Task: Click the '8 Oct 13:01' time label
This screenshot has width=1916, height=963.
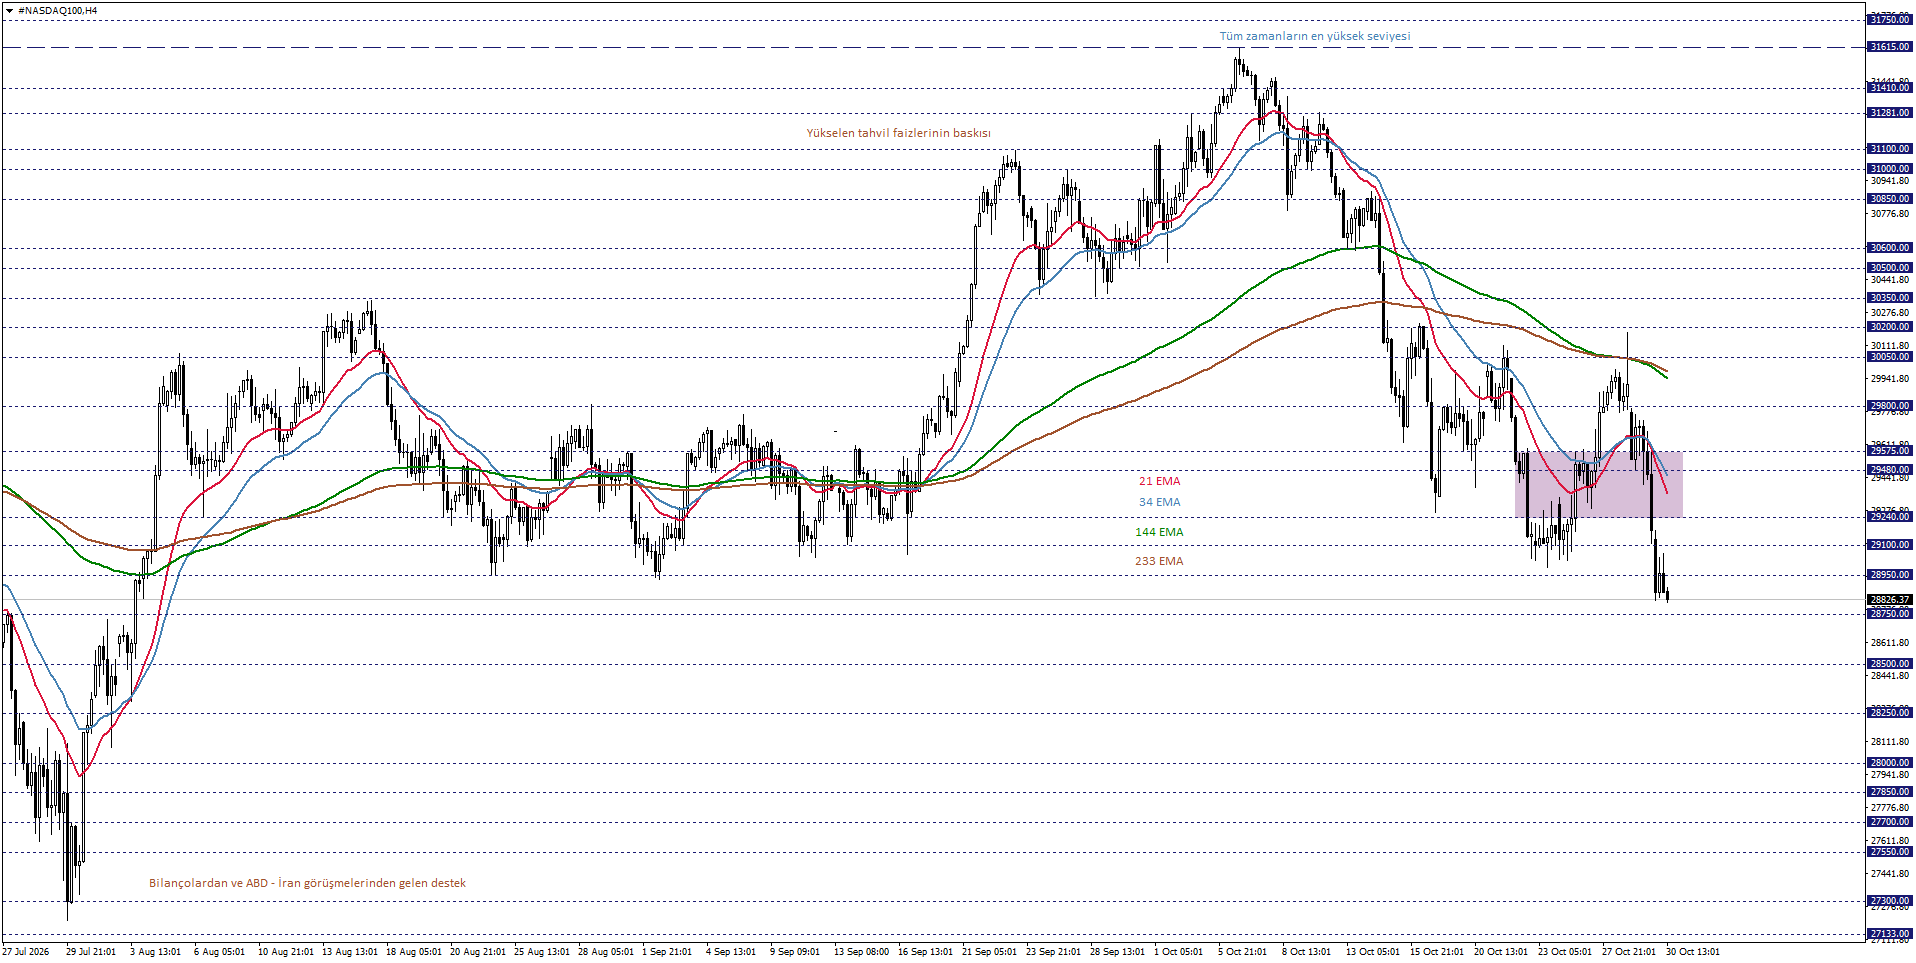Action: (1307, 952)
